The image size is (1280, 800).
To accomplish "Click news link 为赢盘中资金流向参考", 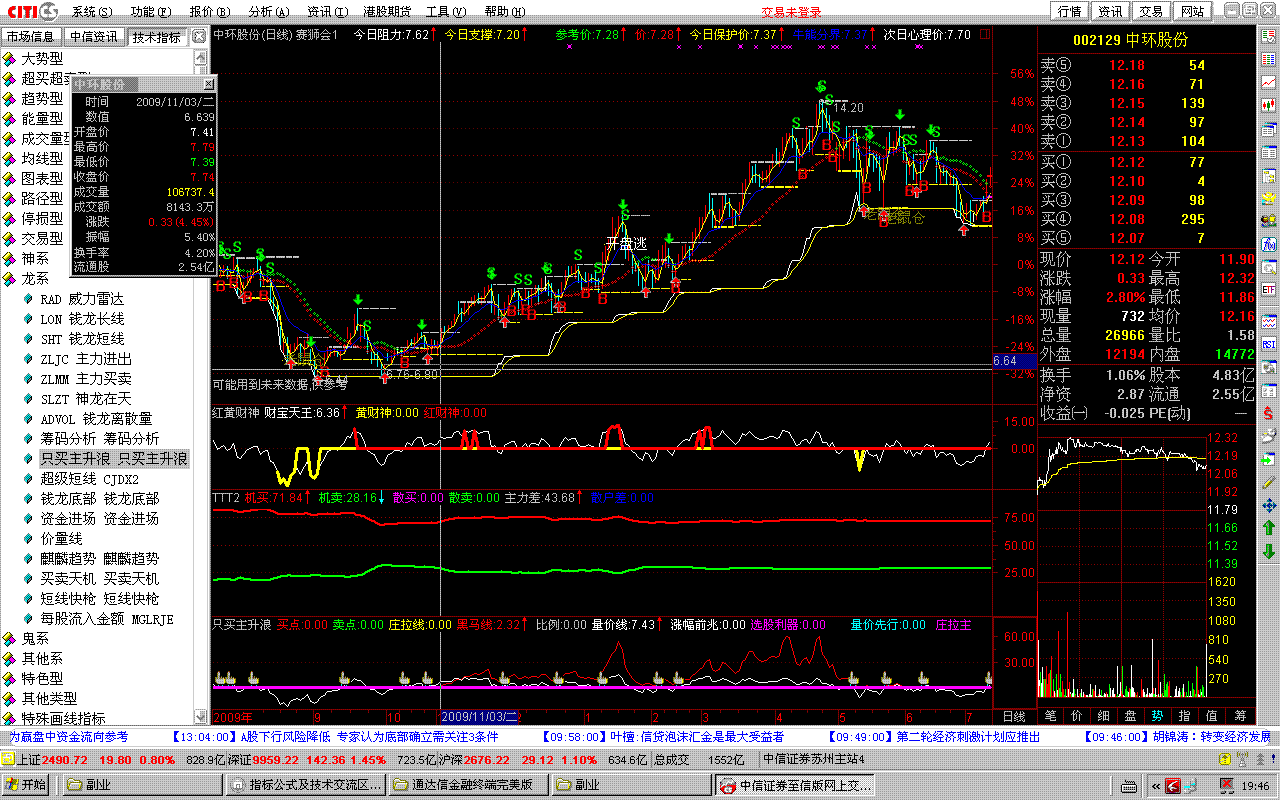I will click(x=69, y=737).
